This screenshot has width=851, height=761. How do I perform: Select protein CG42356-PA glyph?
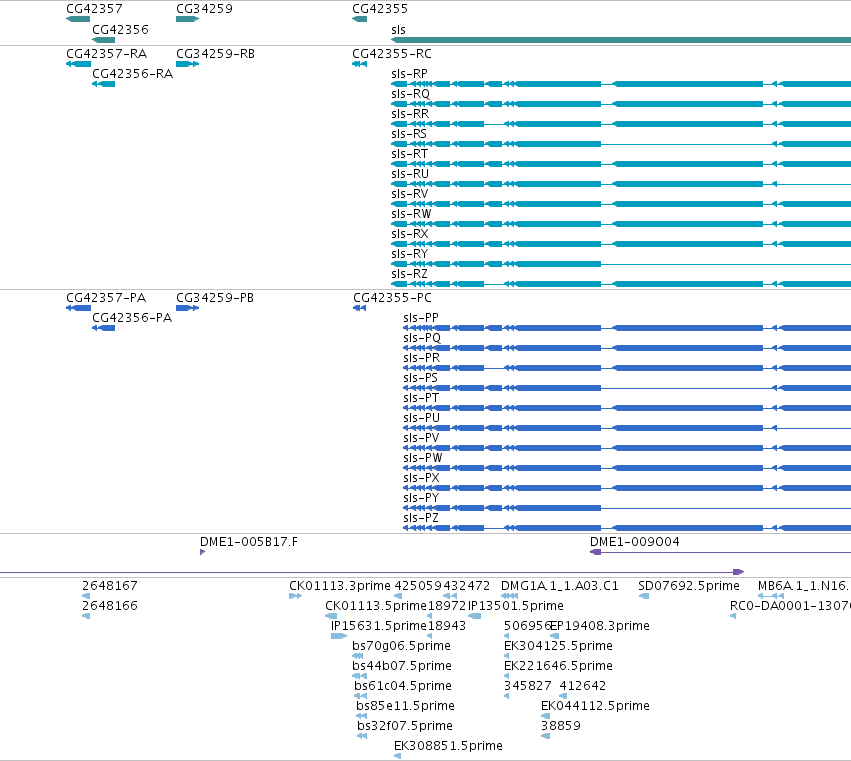(x=104, y=328)
